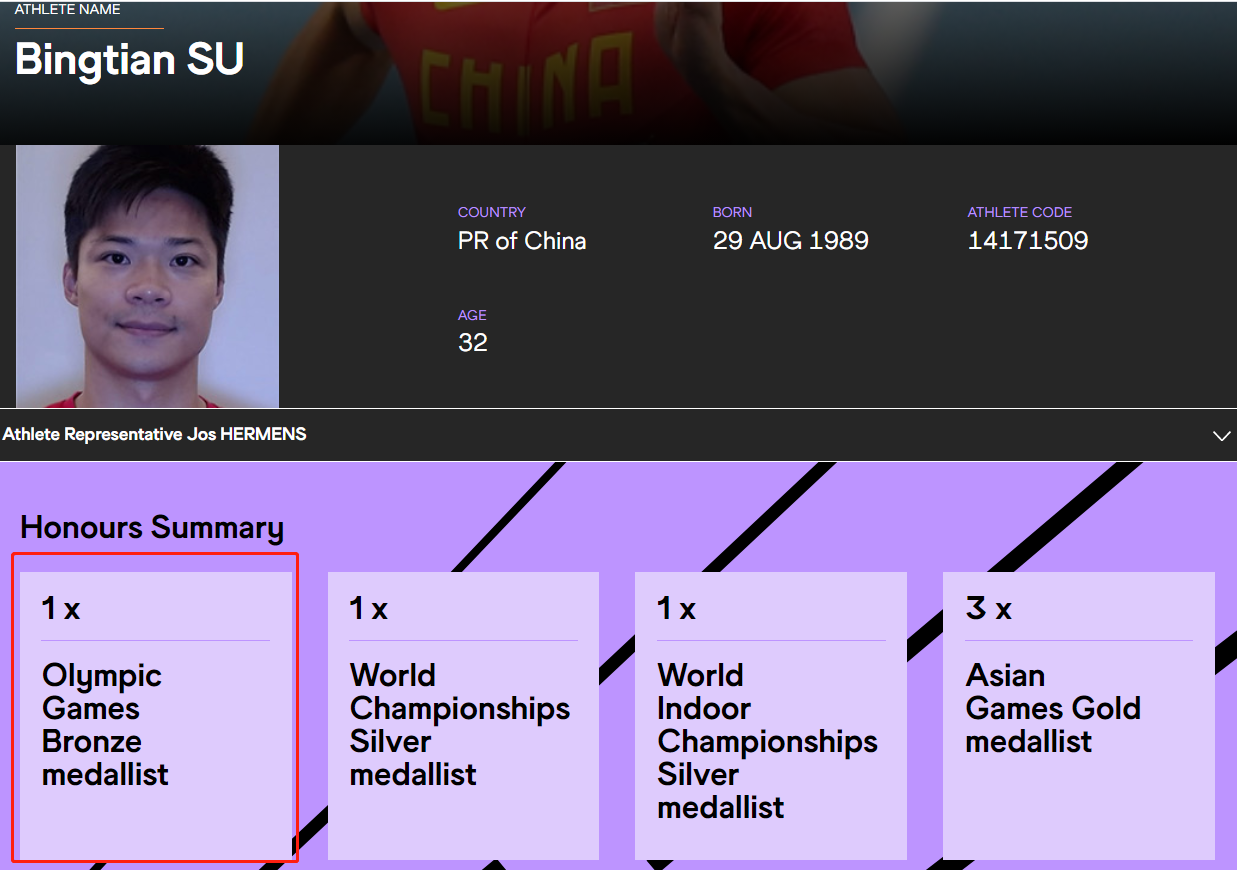1237x870 pixels.
Task: Click the 3 x count above Asian Games
Action: pyautogui.click(x=988, y=608)
